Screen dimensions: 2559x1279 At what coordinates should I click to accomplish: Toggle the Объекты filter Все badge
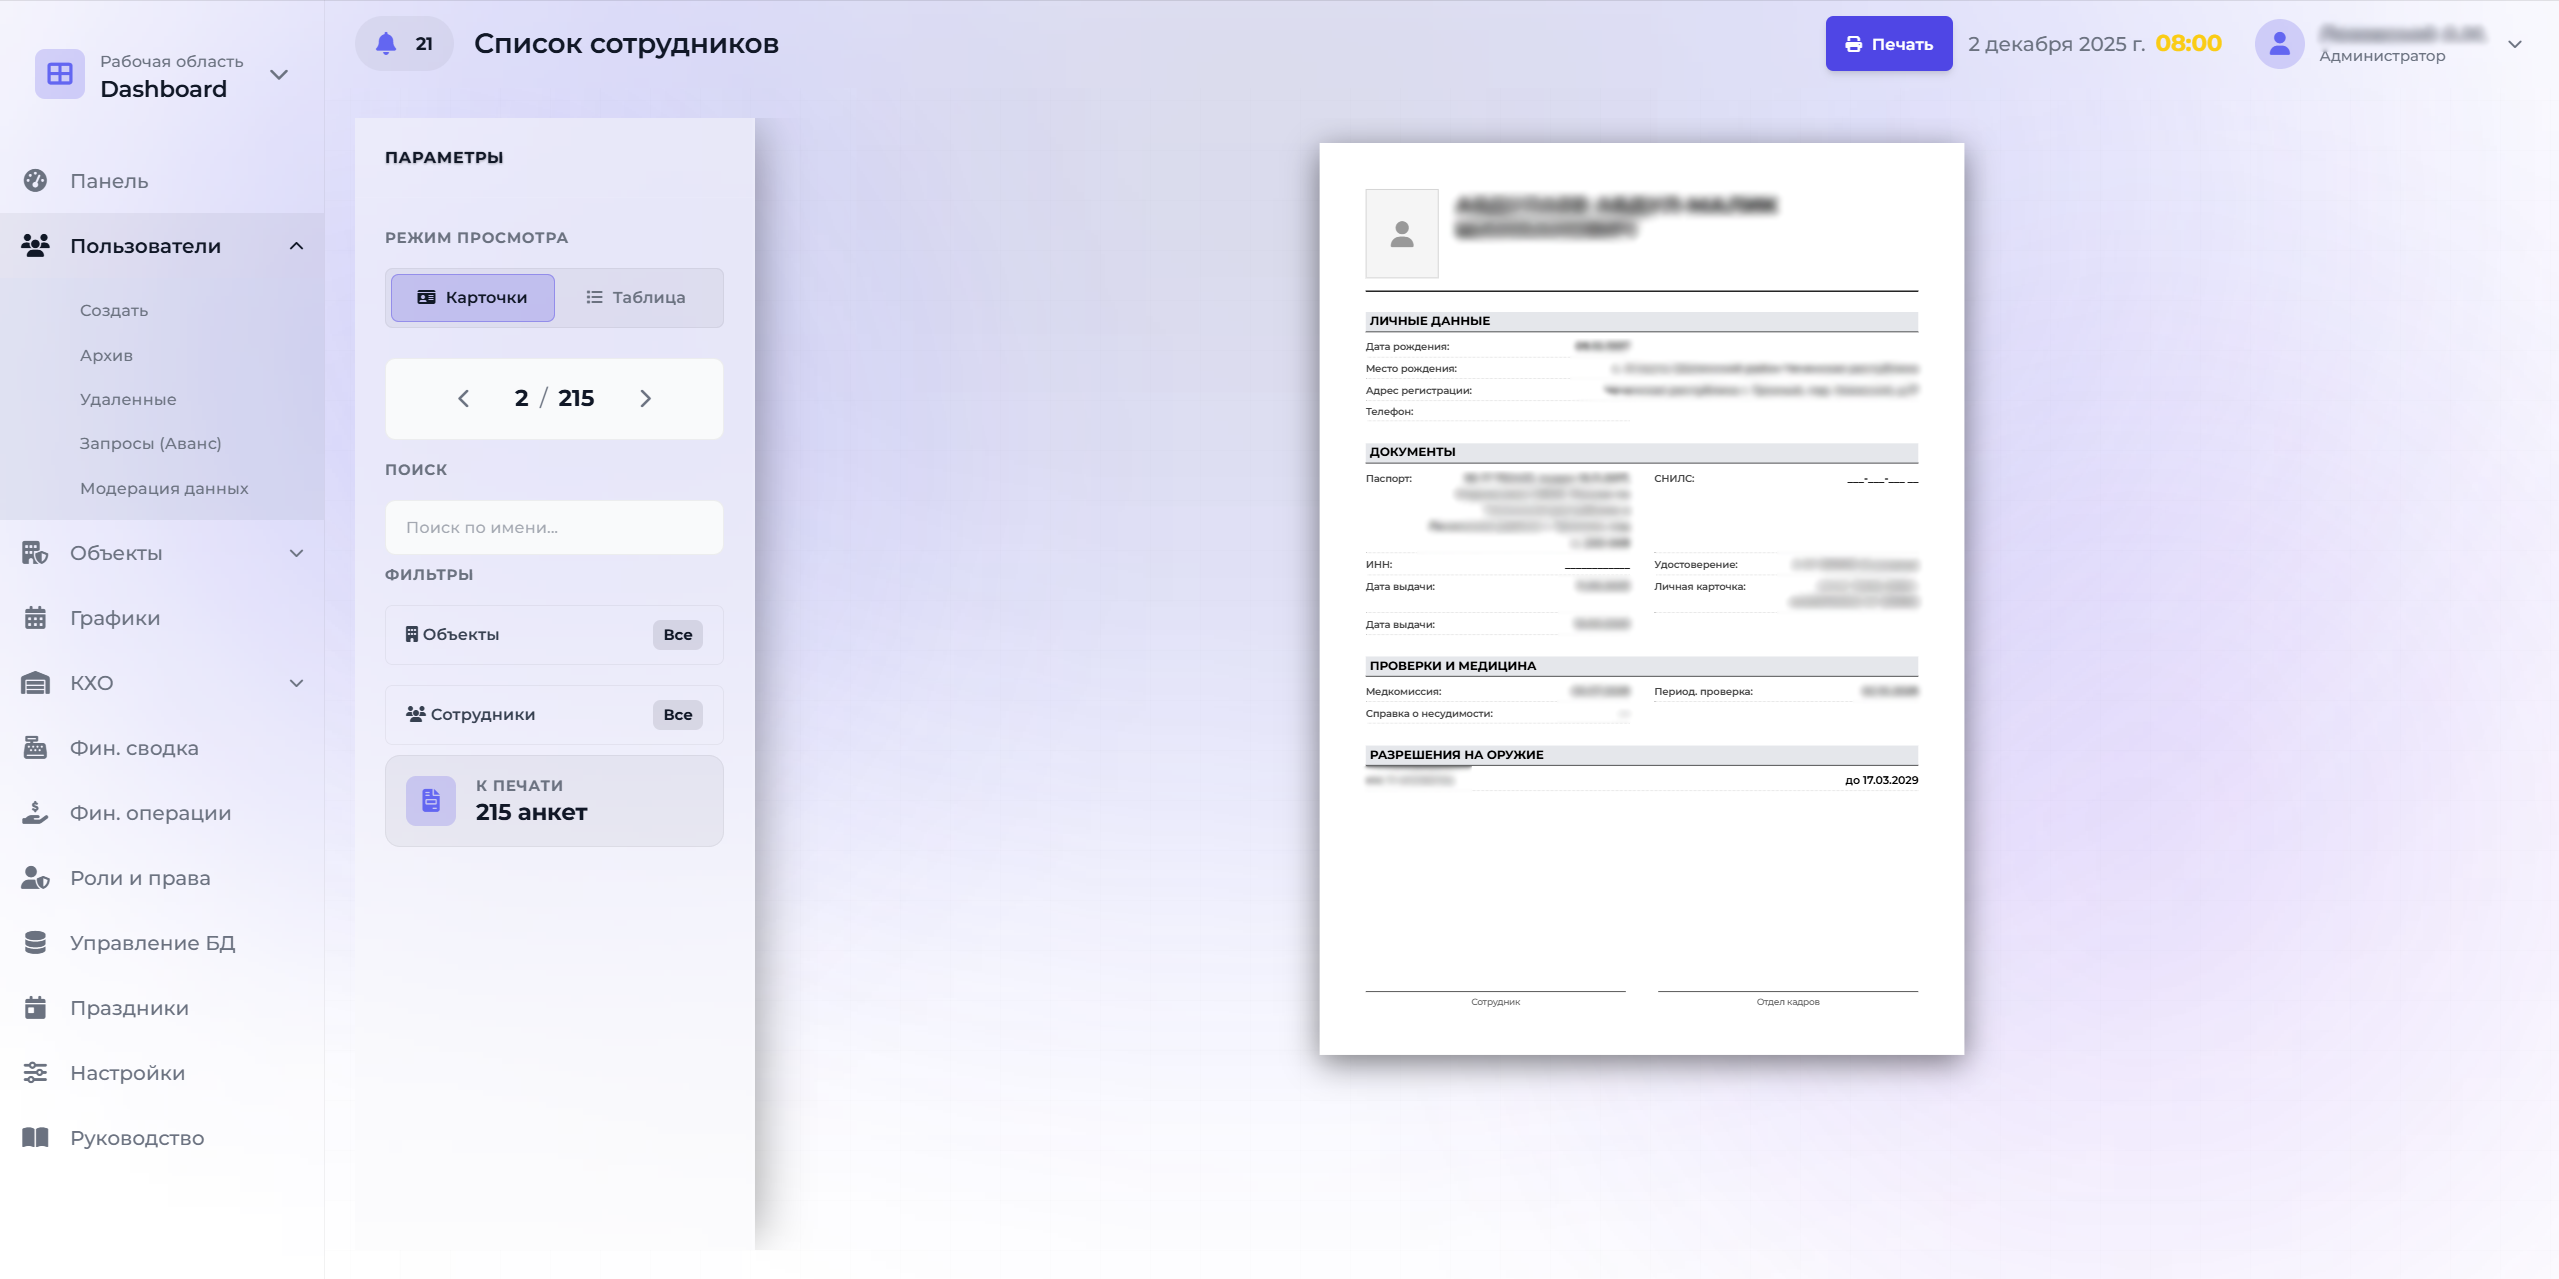tap(677, 635)
